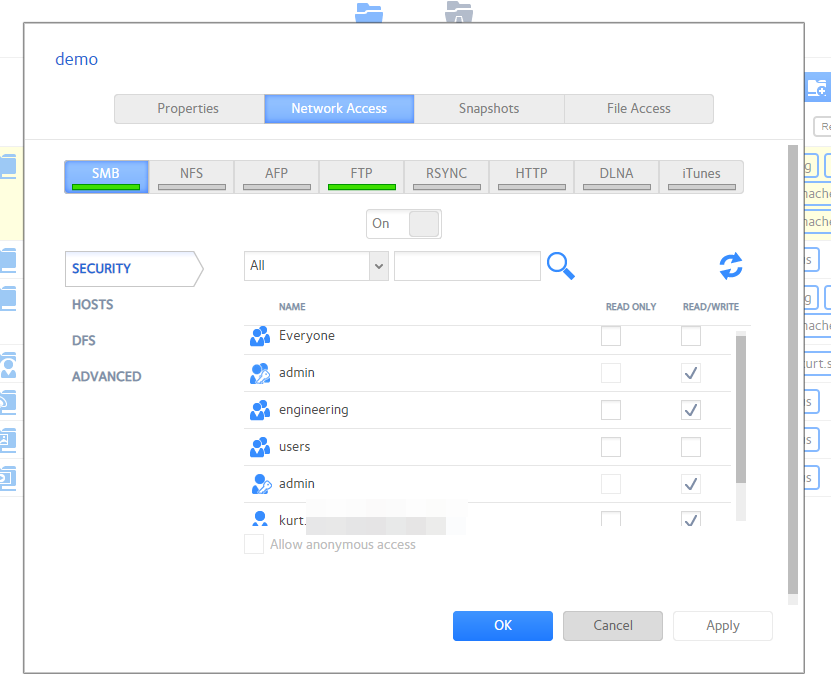
Task: Select the iTunes protocol tab
Action: point(701,177)
